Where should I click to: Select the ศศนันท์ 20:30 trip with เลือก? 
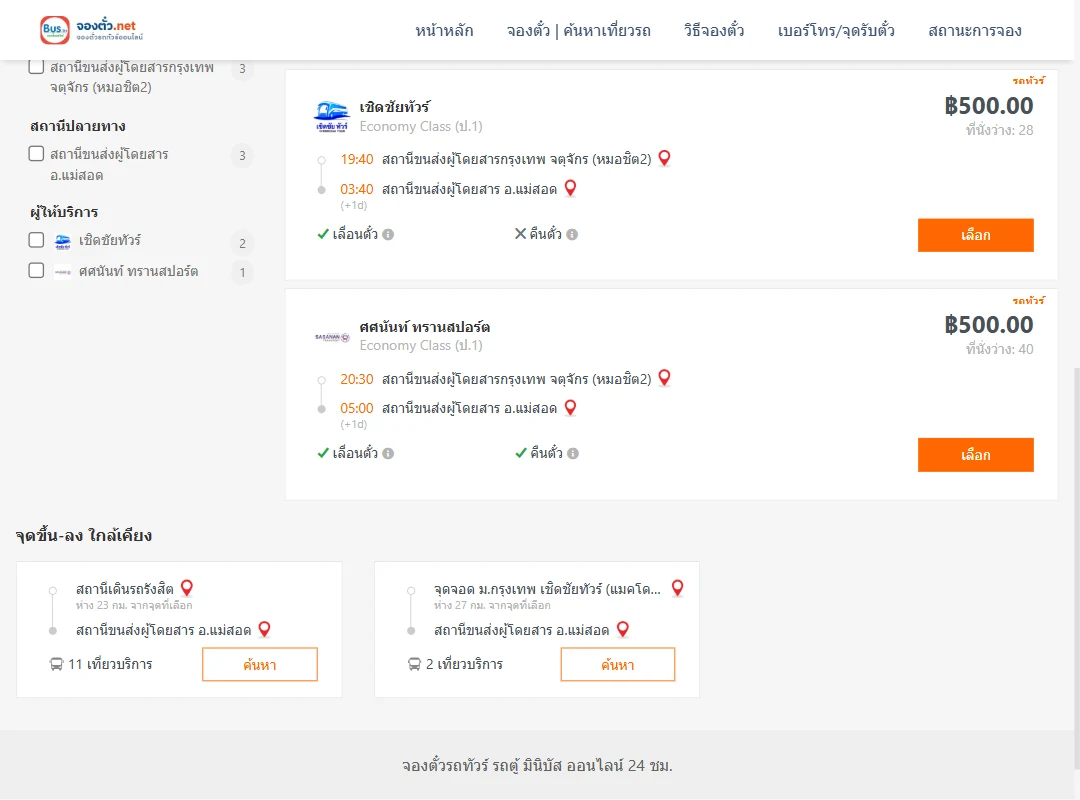coord(975,455)
